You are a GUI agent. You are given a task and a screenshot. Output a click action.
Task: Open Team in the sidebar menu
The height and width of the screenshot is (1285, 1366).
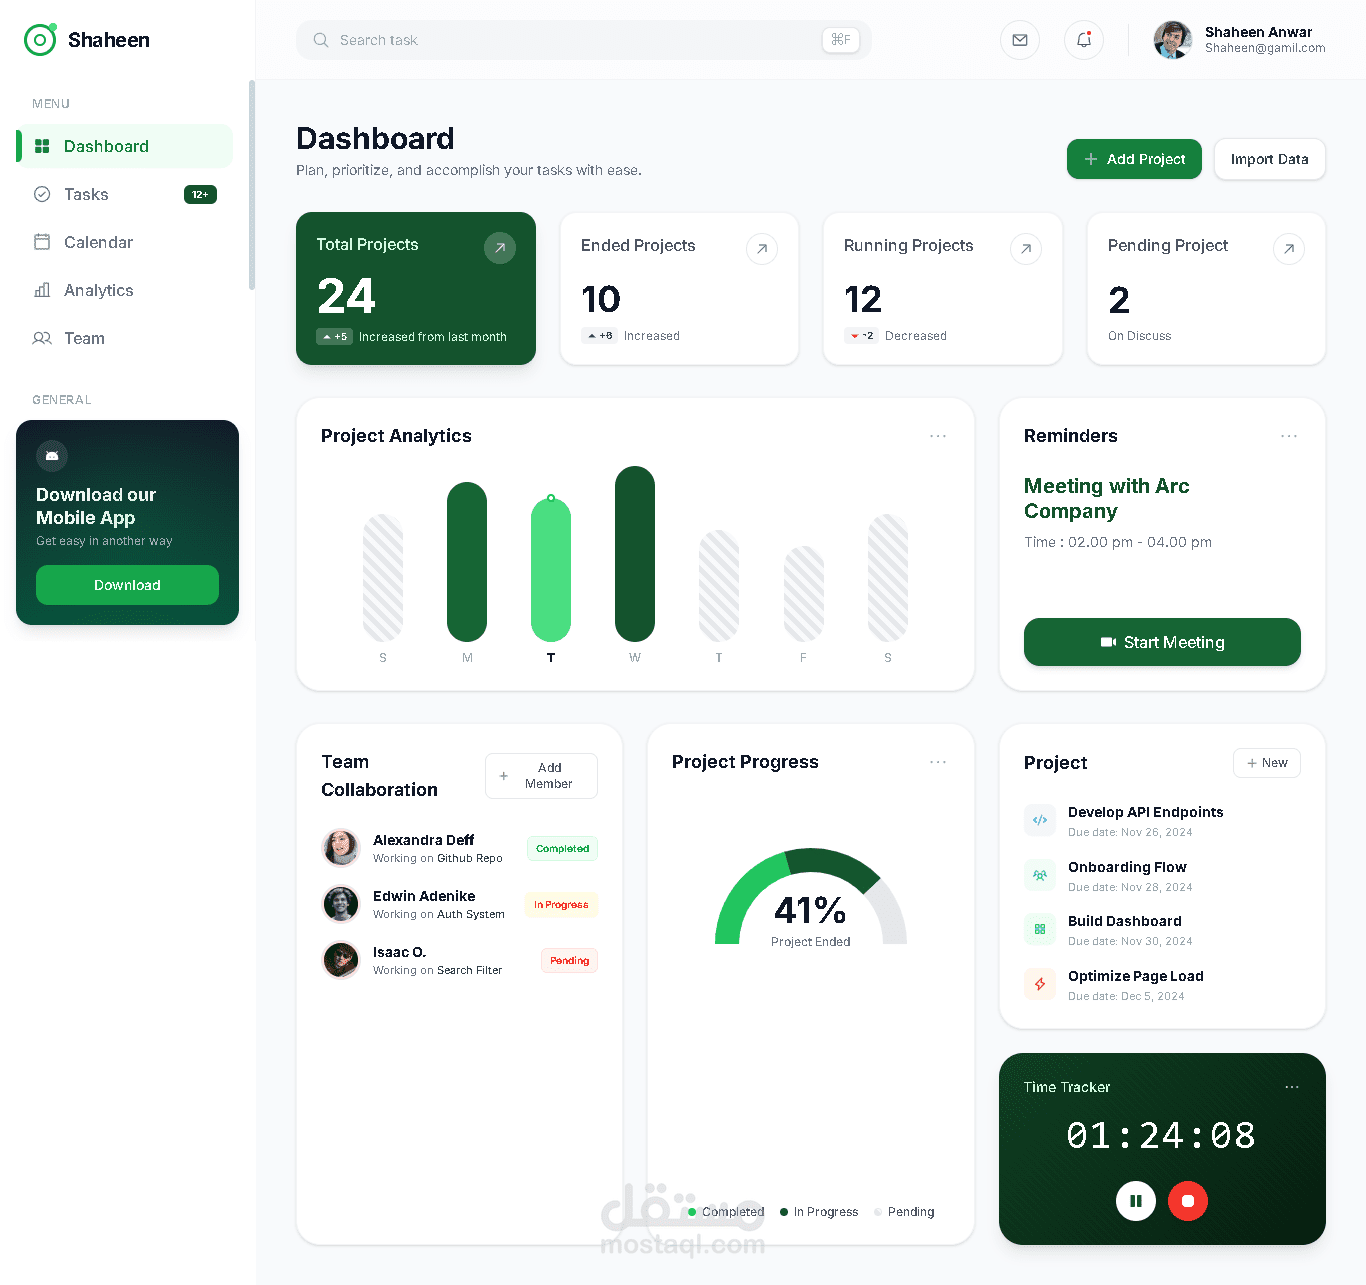pyautogui.click(x=125, y=338)
